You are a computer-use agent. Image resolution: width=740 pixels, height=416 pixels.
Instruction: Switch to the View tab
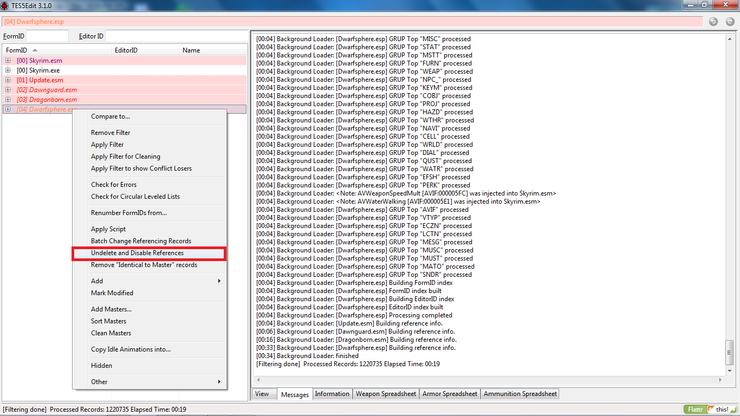pyautogui.click(x=262, y=394)
